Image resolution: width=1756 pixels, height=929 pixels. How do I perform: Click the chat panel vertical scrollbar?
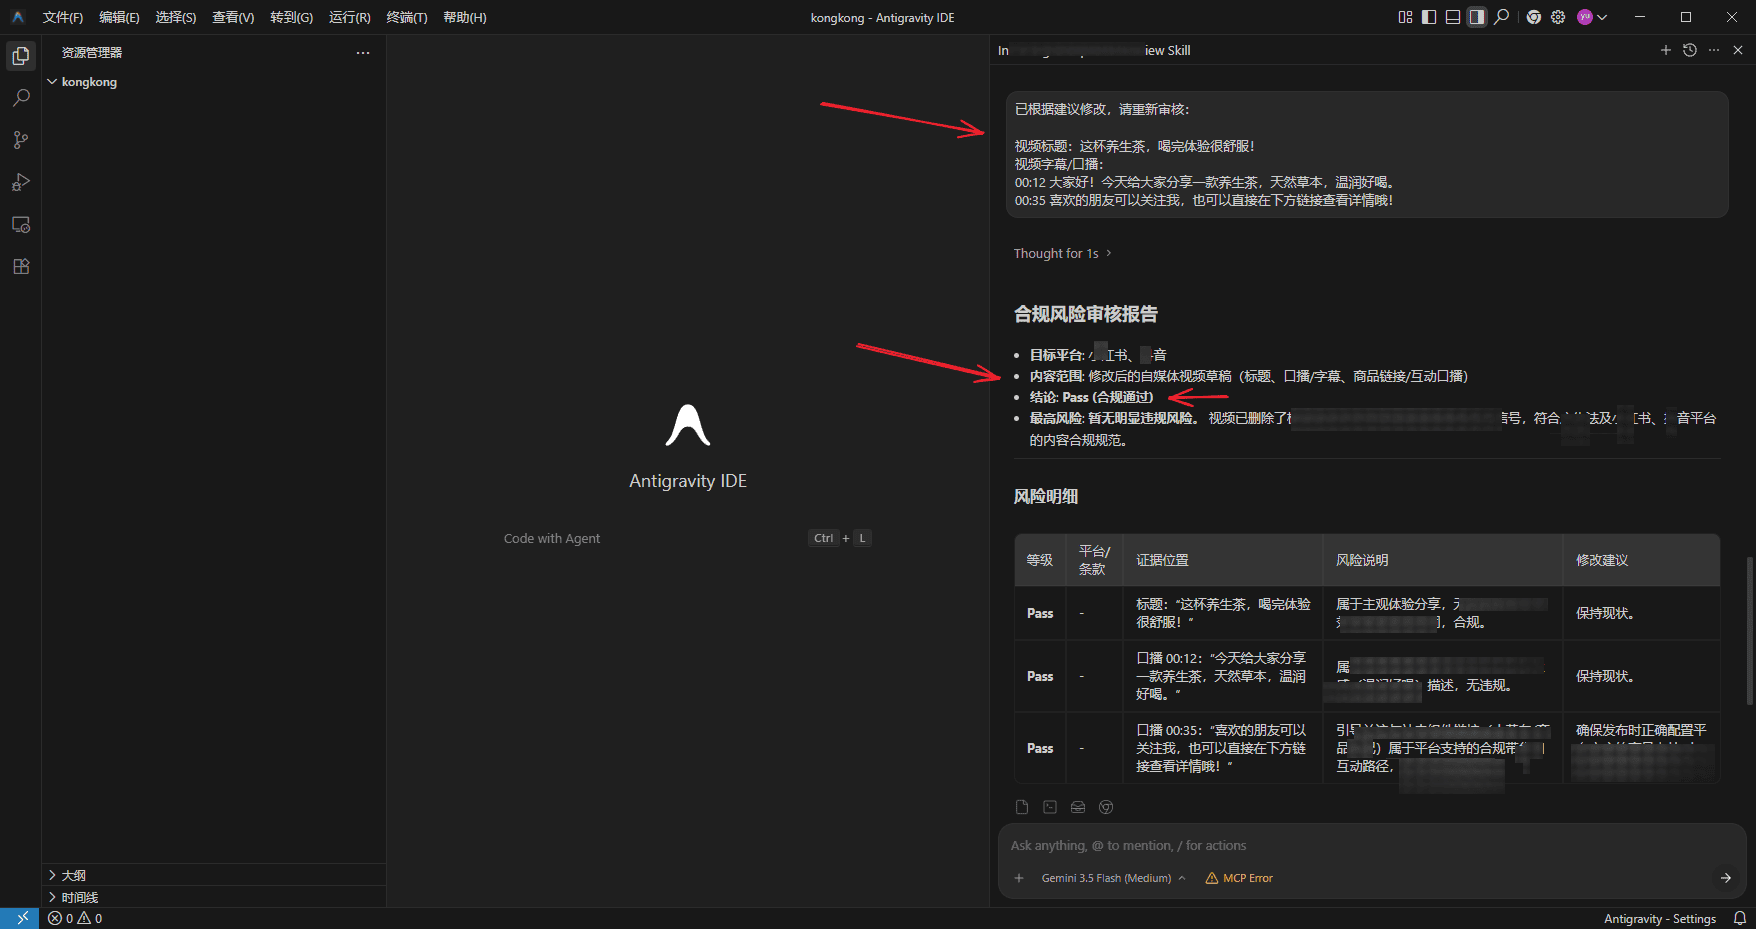point(1749,630)
